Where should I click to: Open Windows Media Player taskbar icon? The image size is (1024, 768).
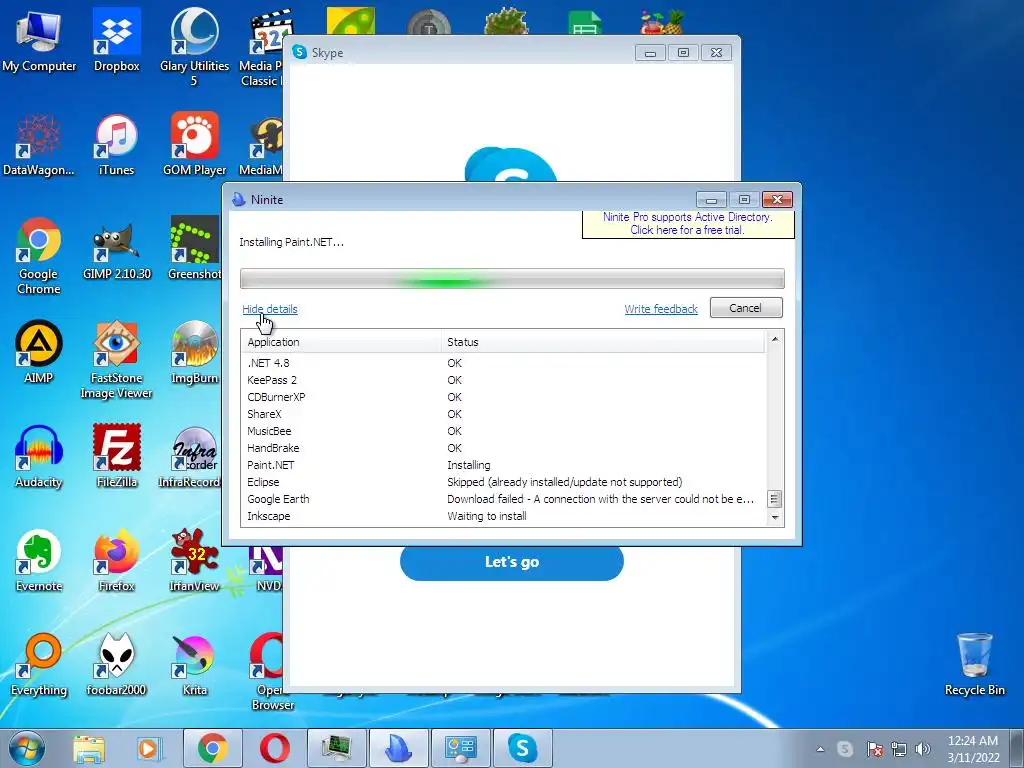[148, 748]
